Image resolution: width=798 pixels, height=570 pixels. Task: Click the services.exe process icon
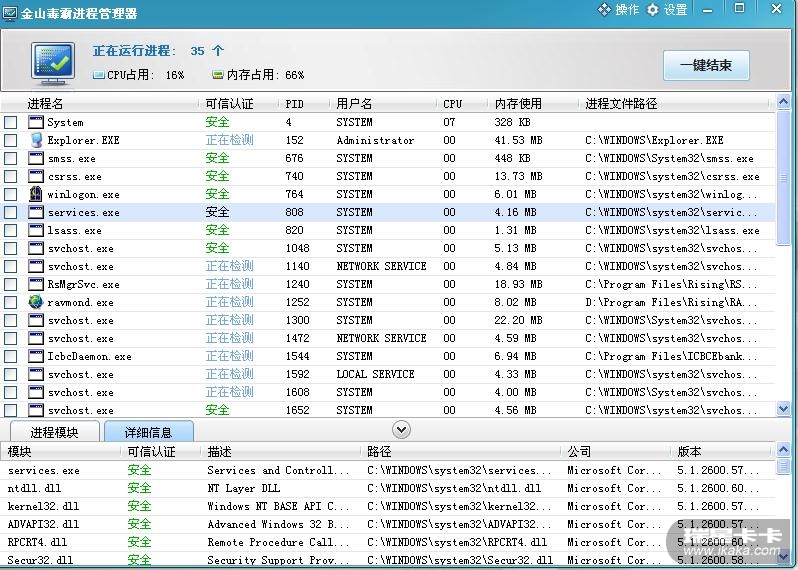pyautogui.click(x=36, y=212)
